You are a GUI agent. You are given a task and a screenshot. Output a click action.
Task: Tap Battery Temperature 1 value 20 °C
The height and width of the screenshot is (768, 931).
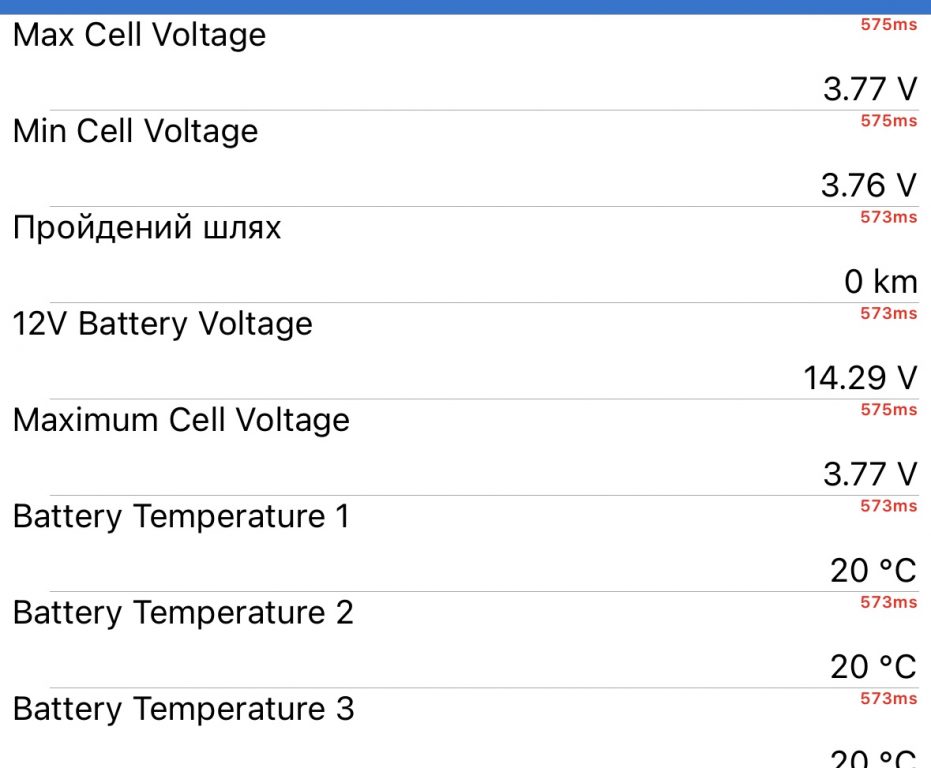873,570
